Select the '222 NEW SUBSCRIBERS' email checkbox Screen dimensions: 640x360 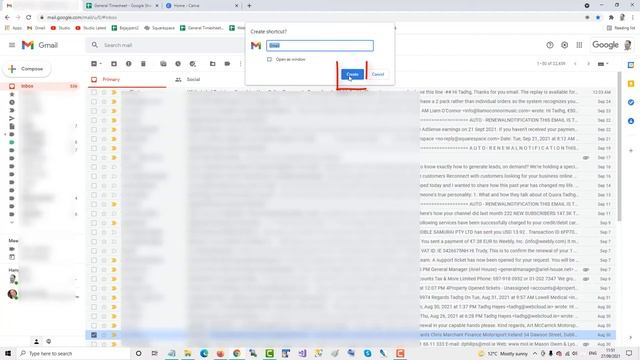click(x=94, y=213)
